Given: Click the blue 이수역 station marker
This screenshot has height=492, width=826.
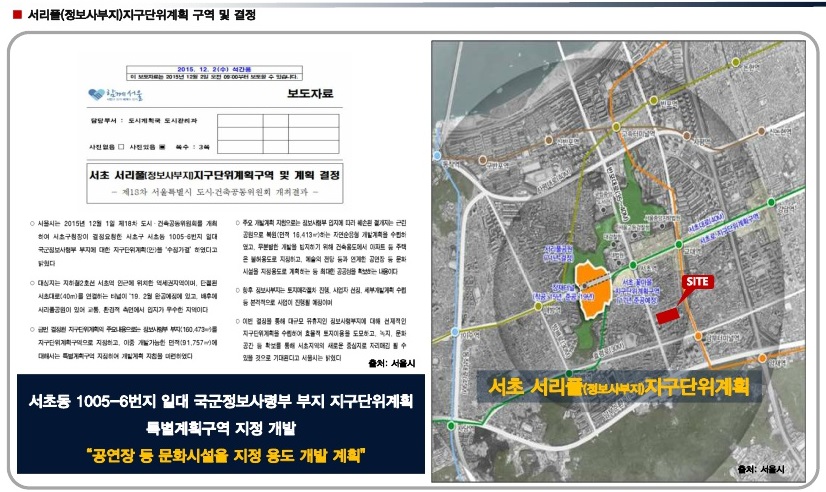Looking at the screenshot, I should (x=455, y=332).
